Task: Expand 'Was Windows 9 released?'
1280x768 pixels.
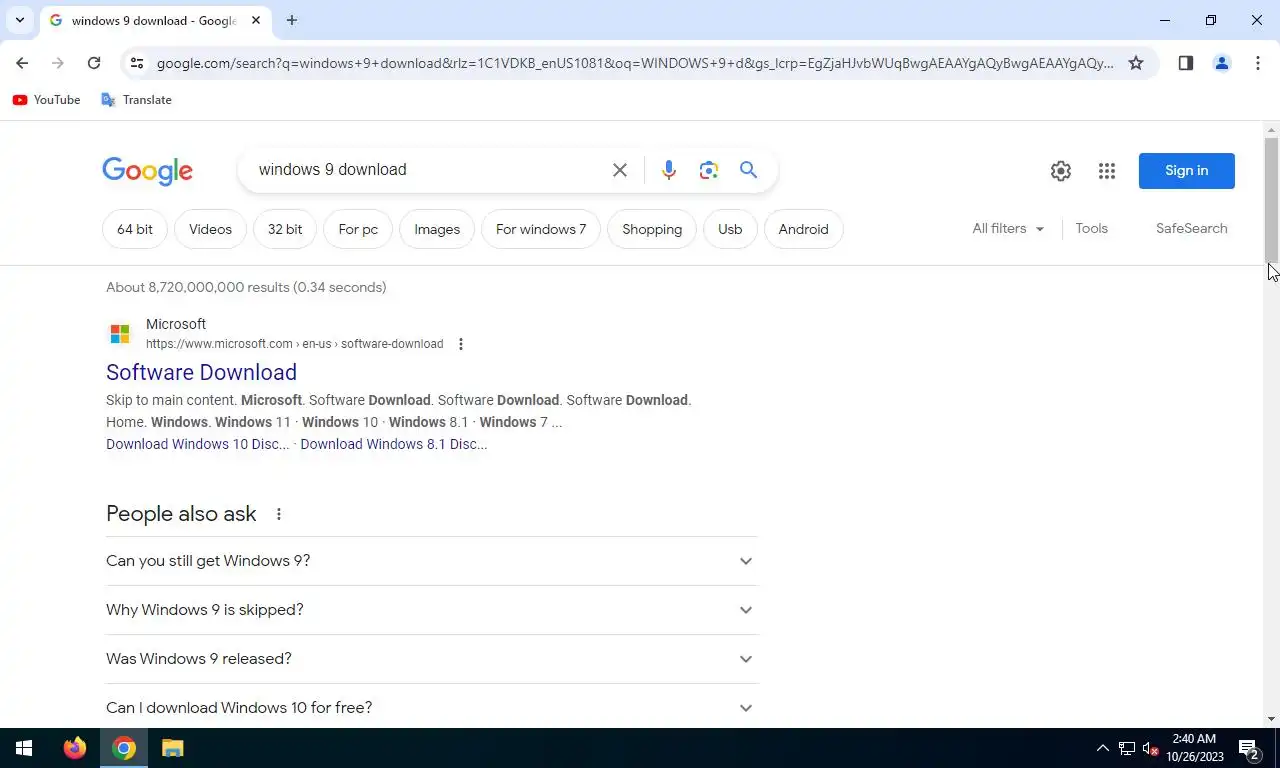Action: point(432,659)
